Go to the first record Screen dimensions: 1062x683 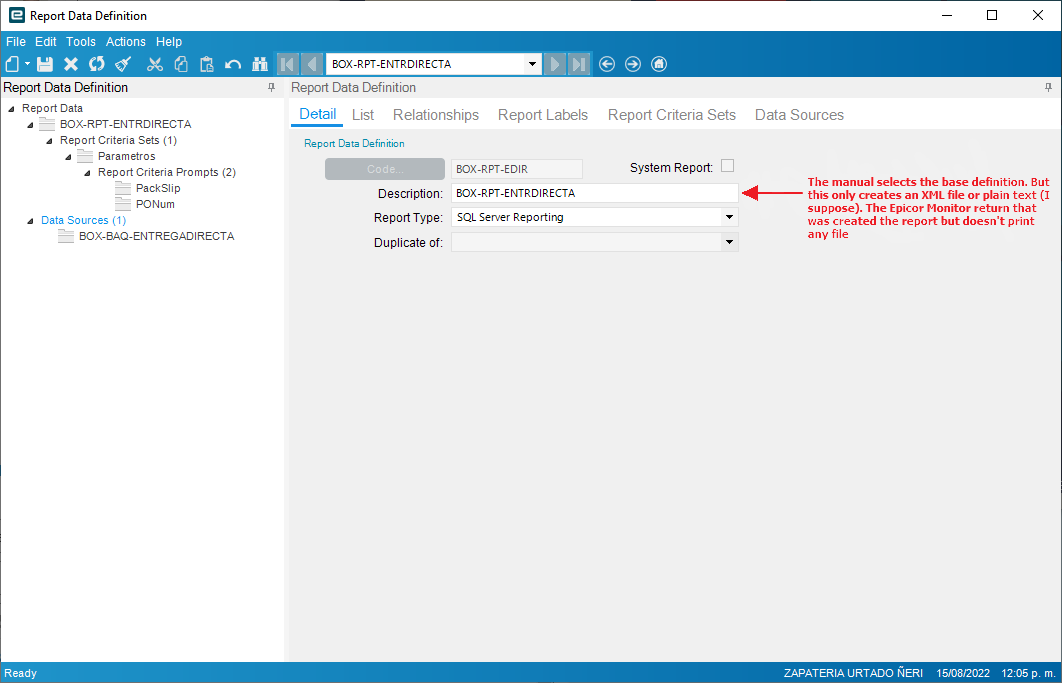click(287, 64)
